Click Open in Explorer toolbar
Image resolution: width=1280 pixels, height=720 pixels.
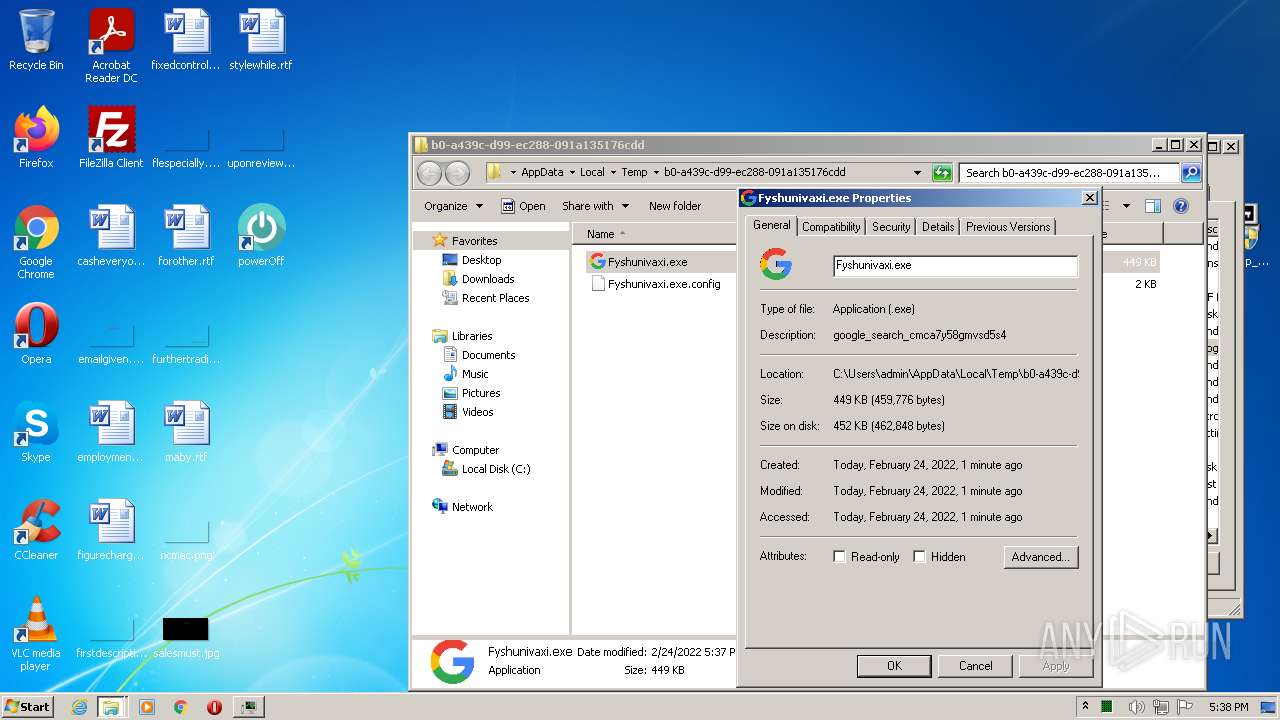point(523,206)
